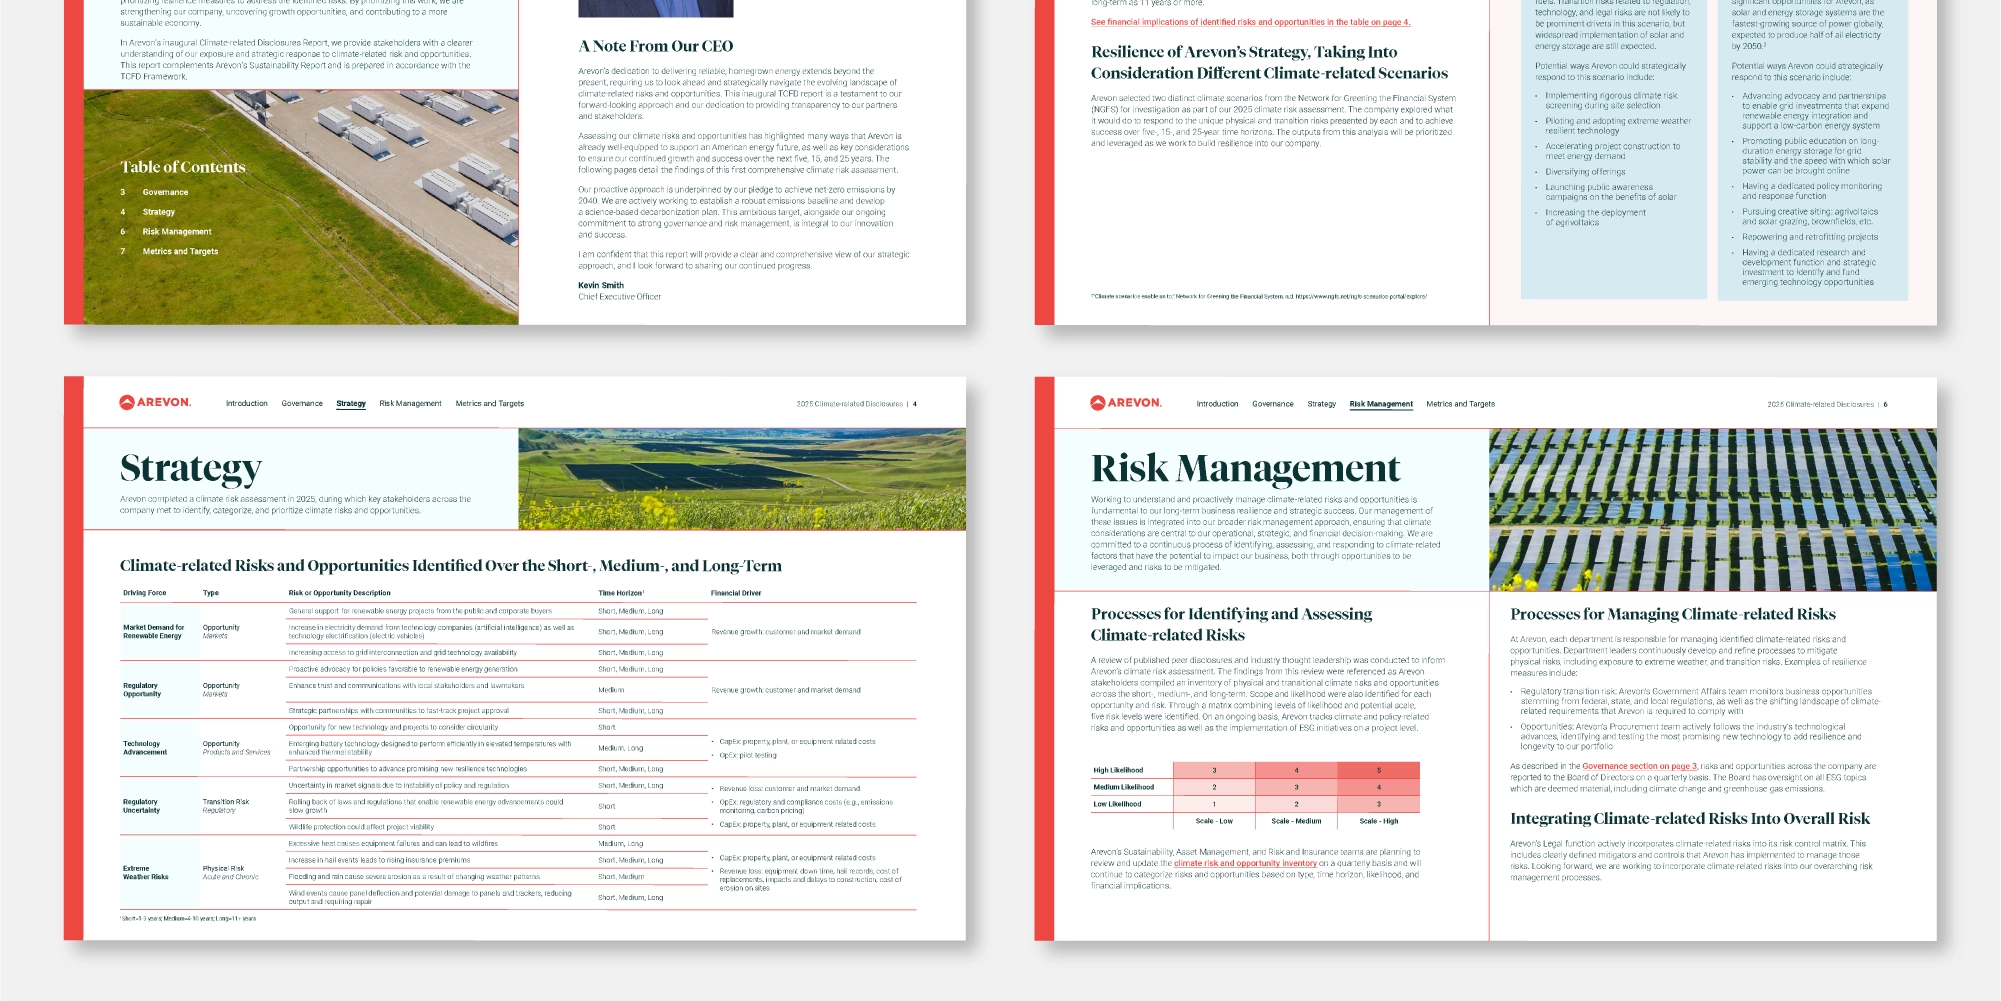
Task: Open Risk Management tab in Strategy page header
Action: click(x=410, y=404)
